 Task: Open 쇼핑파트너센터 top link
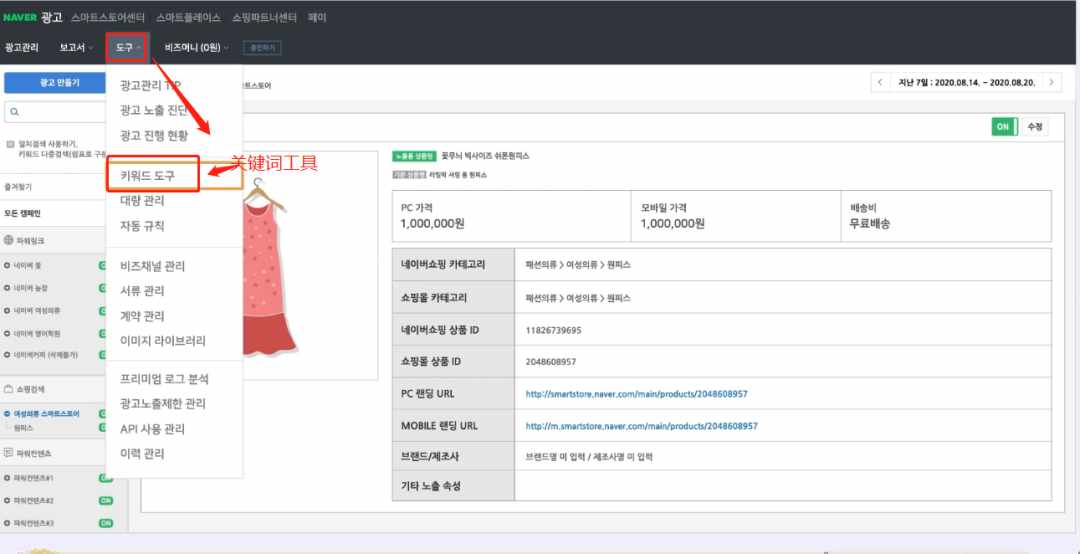264,17
